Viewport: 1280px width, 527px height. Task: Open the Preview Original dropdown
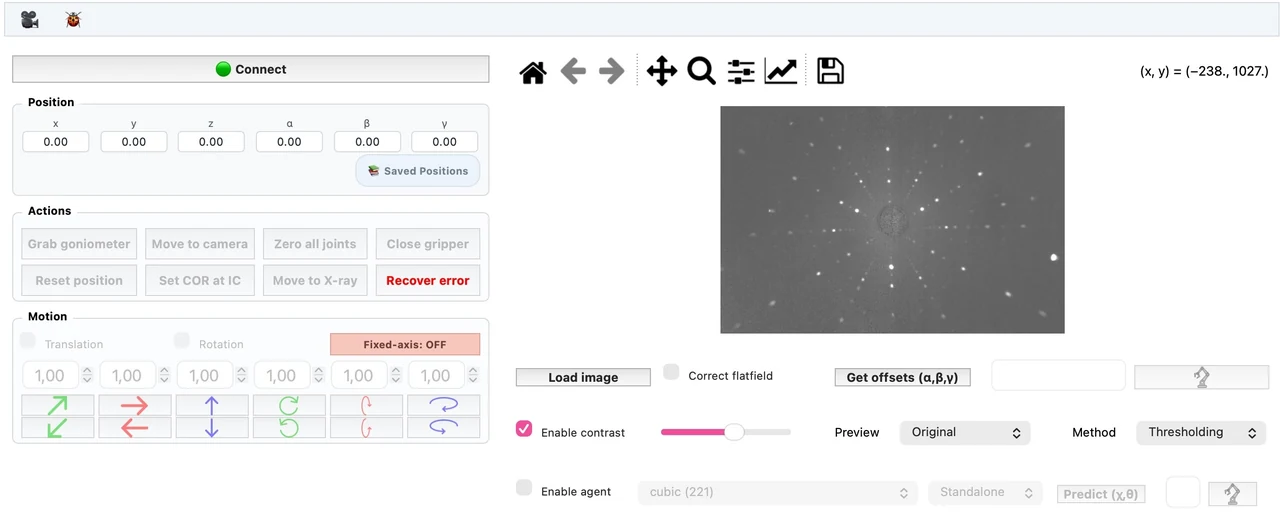[964, 432]
